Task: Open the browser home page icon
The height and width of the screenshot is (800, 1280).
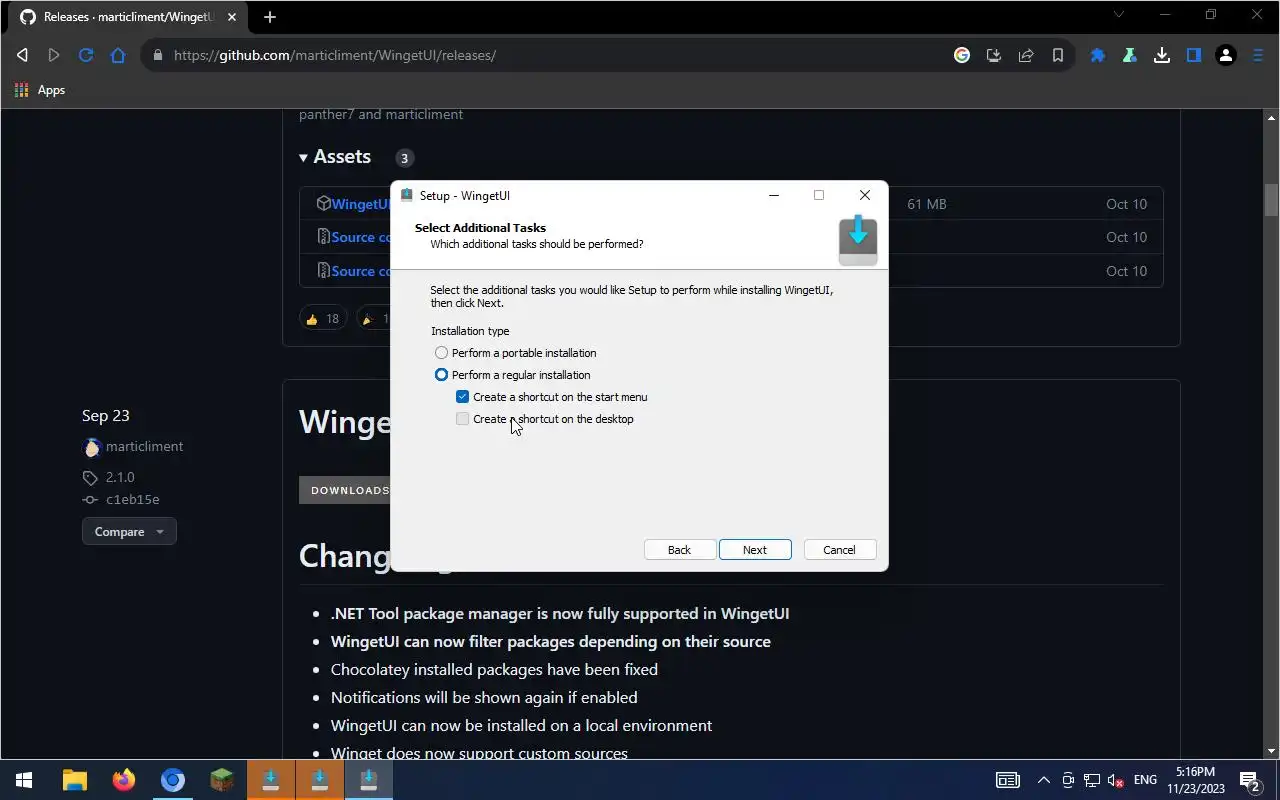Action: pyautogui.click(x=118, y=55)
